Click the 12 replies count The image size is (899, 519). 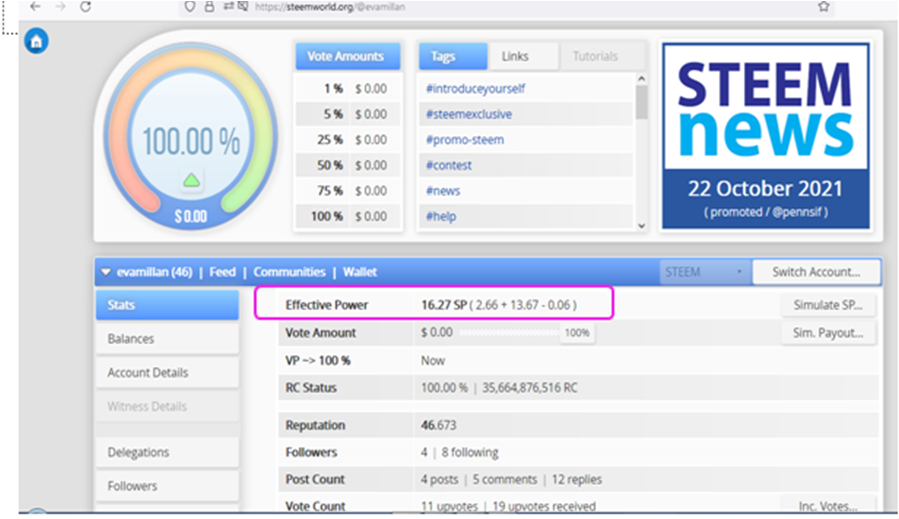click(x=577, y=479)
